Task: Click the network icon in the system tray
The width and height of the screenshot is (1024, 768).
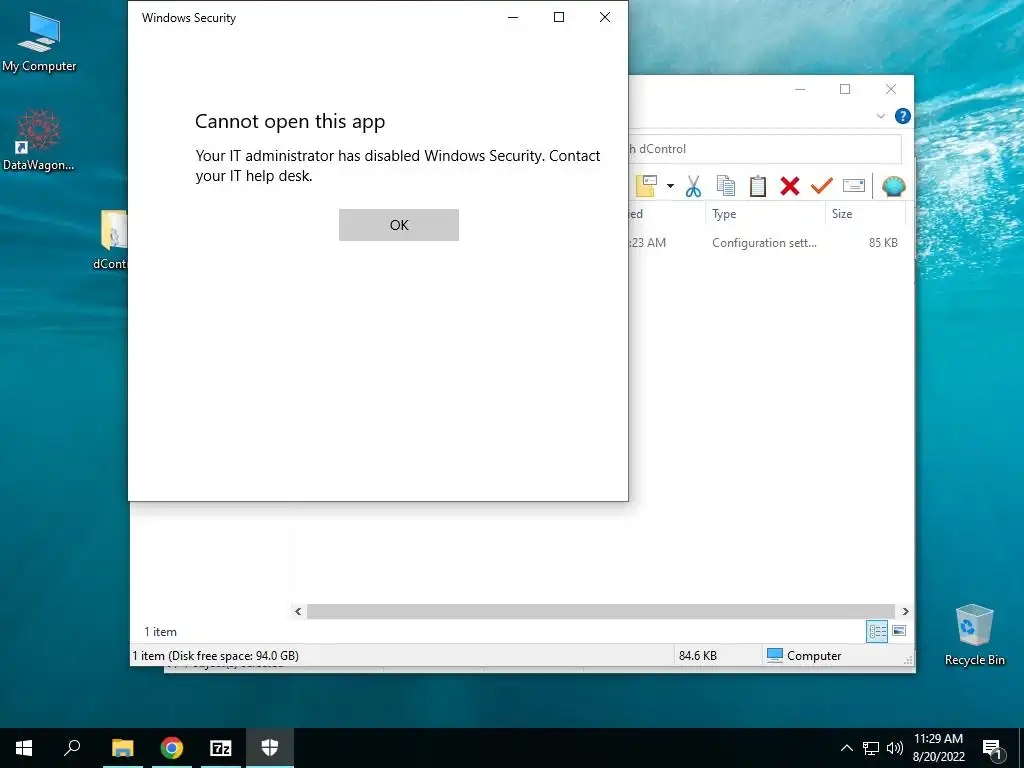Action: click(x=871, y=748)
